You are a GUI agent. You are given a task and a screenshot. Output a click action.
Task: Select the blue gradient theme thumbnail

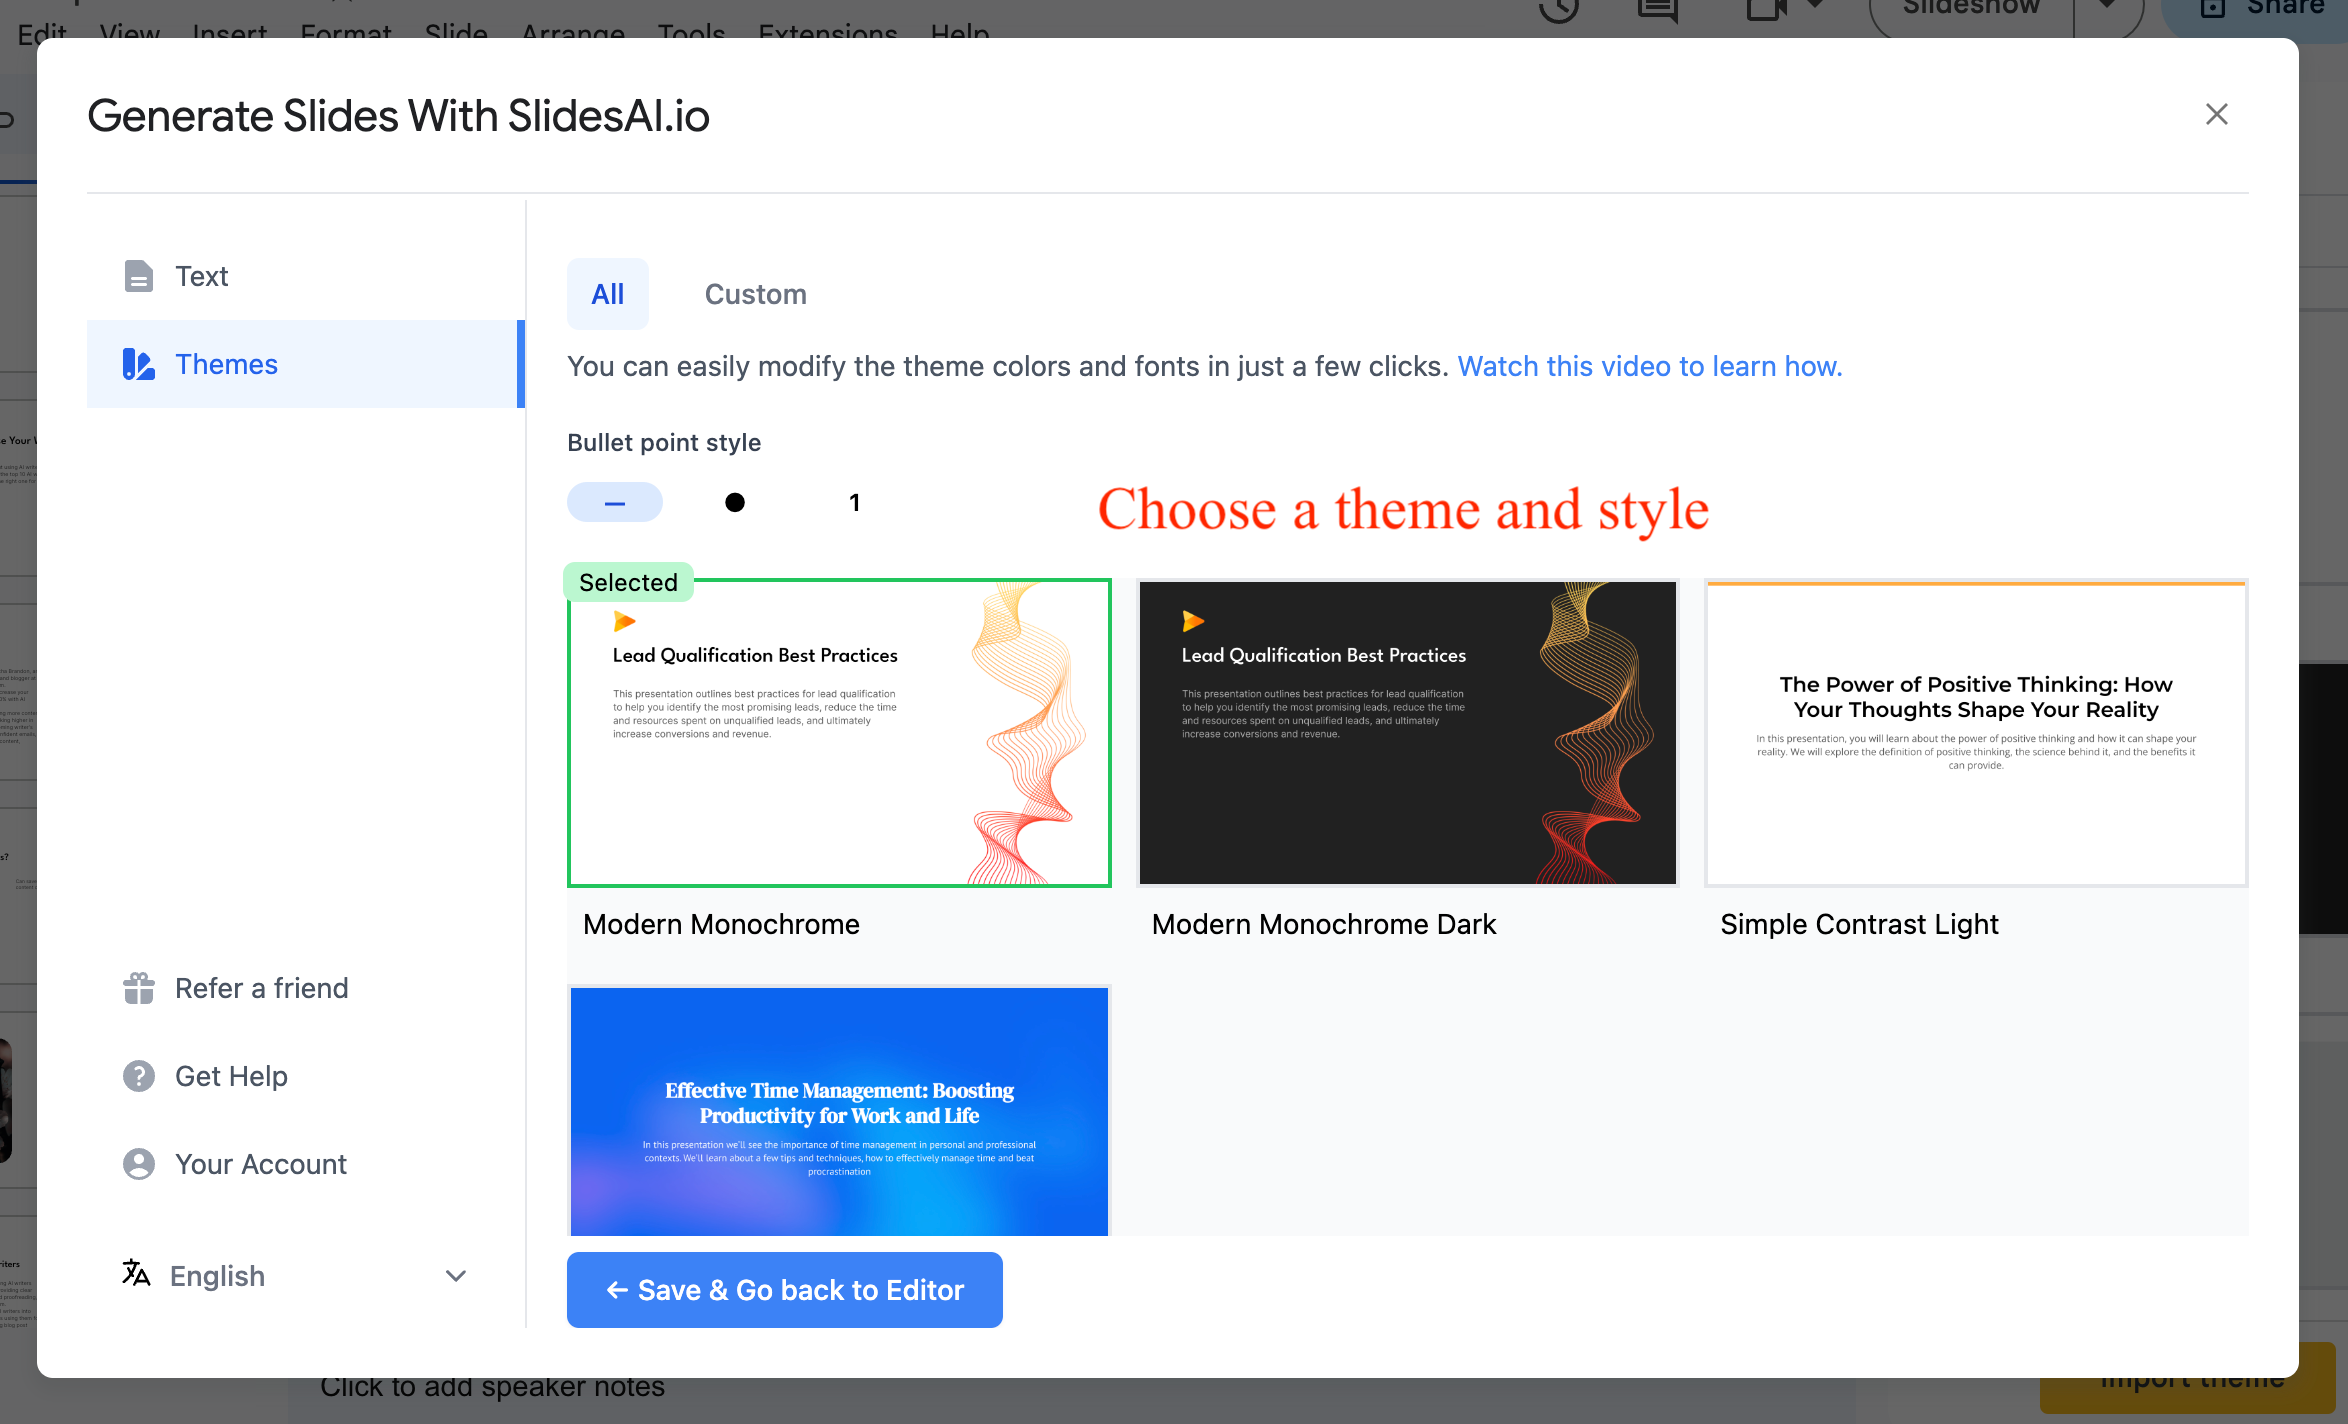click(x=839, y=1110)
